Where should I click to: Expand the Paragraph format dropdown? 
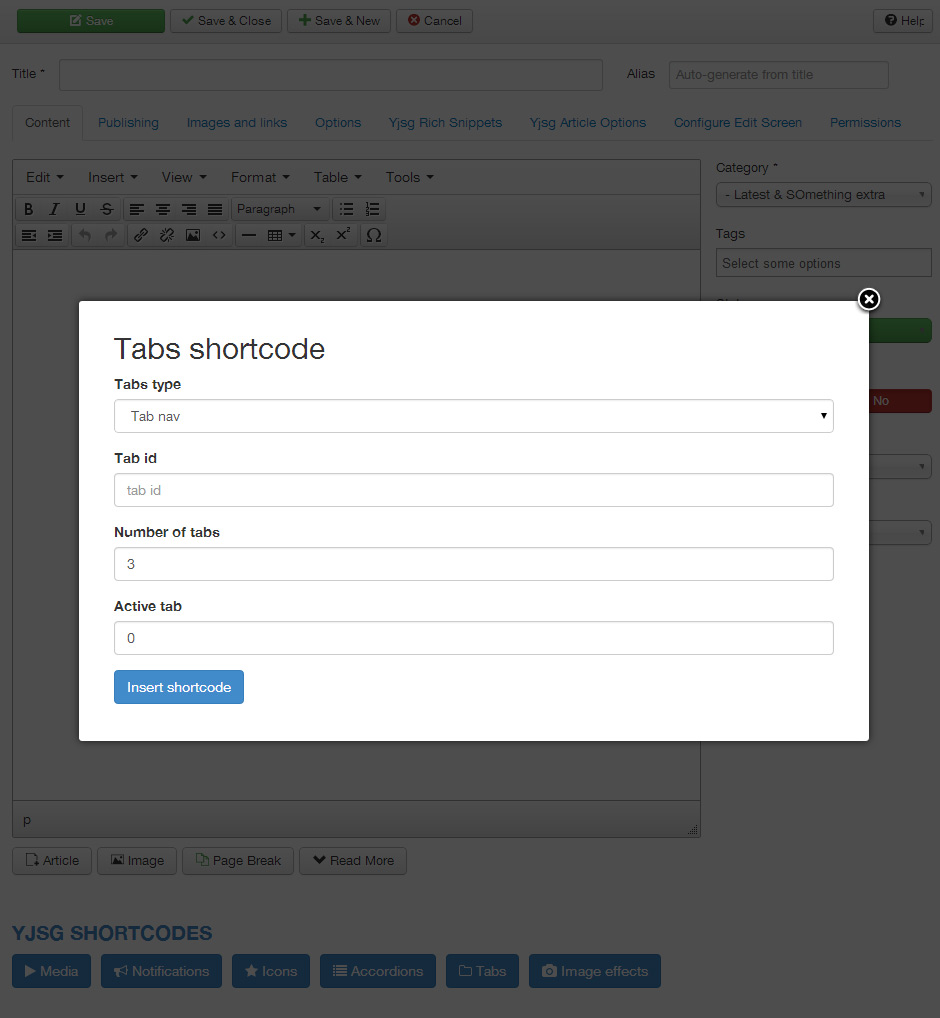tap(279, 209)
